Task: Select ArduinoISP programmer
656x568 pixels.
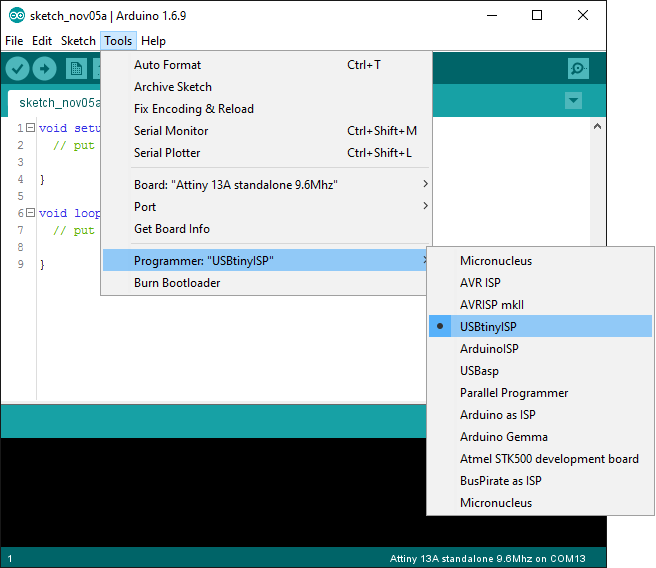Action: pyautogui.click(x=541, y=348)
